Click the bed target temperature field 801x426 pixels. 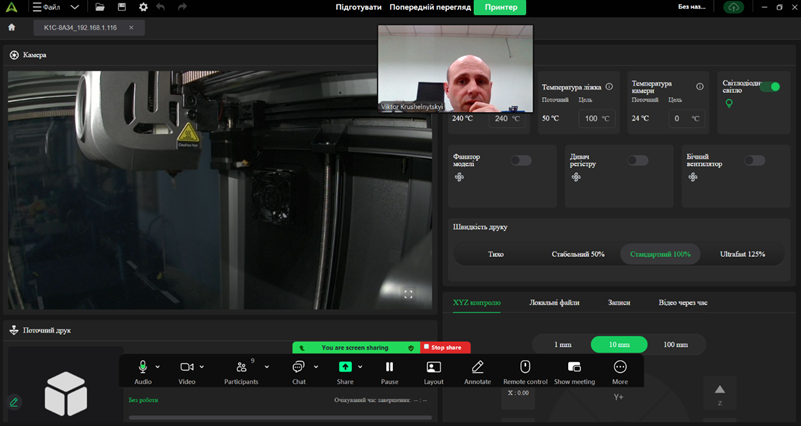[598, 118]
